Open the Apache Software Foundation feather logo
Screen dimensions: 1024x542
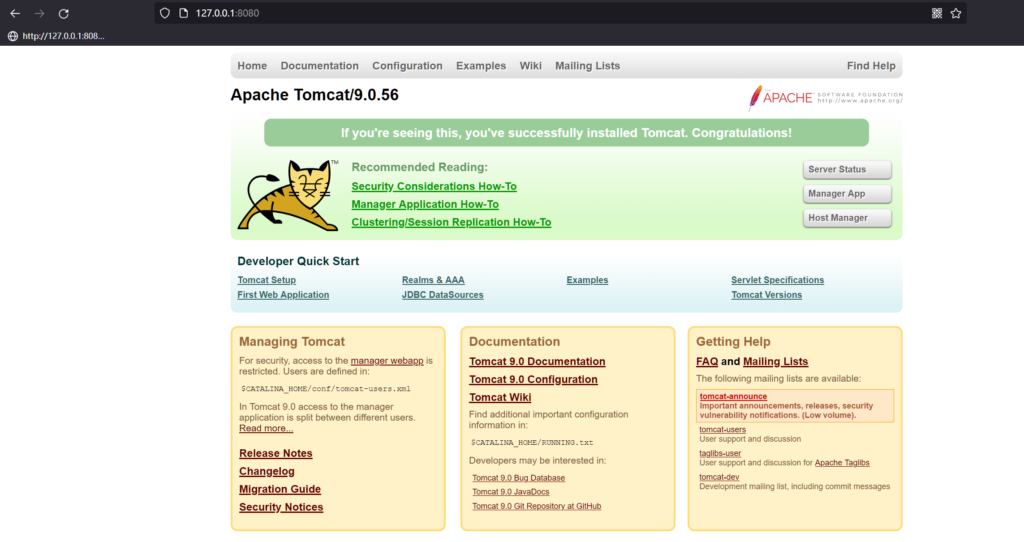[825, 97]
